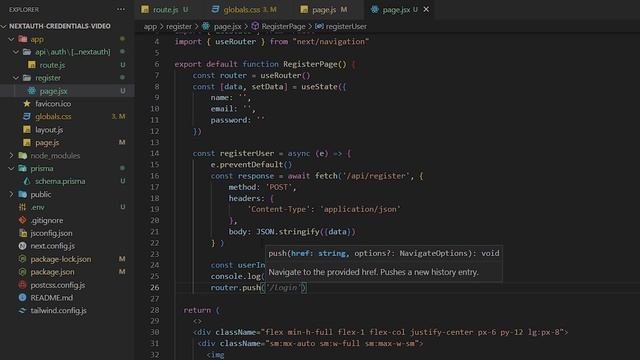640x360 pixels.
Task: Open route.js in the explorer tree
Action: pyautogui.click(x=52, y=65)
